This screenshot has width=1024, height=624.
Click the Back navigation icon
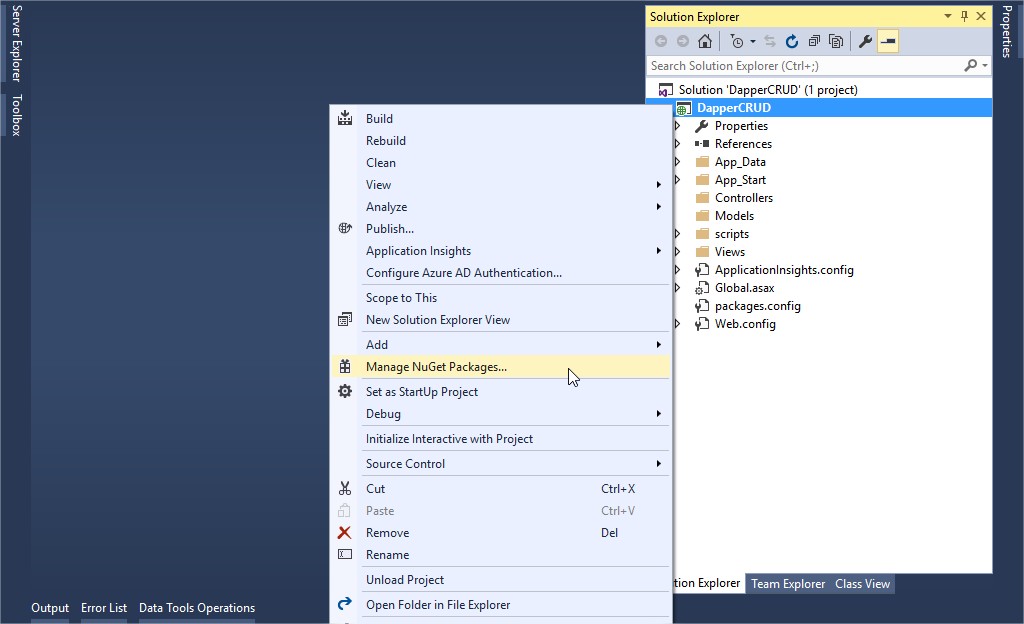point(661,41)
